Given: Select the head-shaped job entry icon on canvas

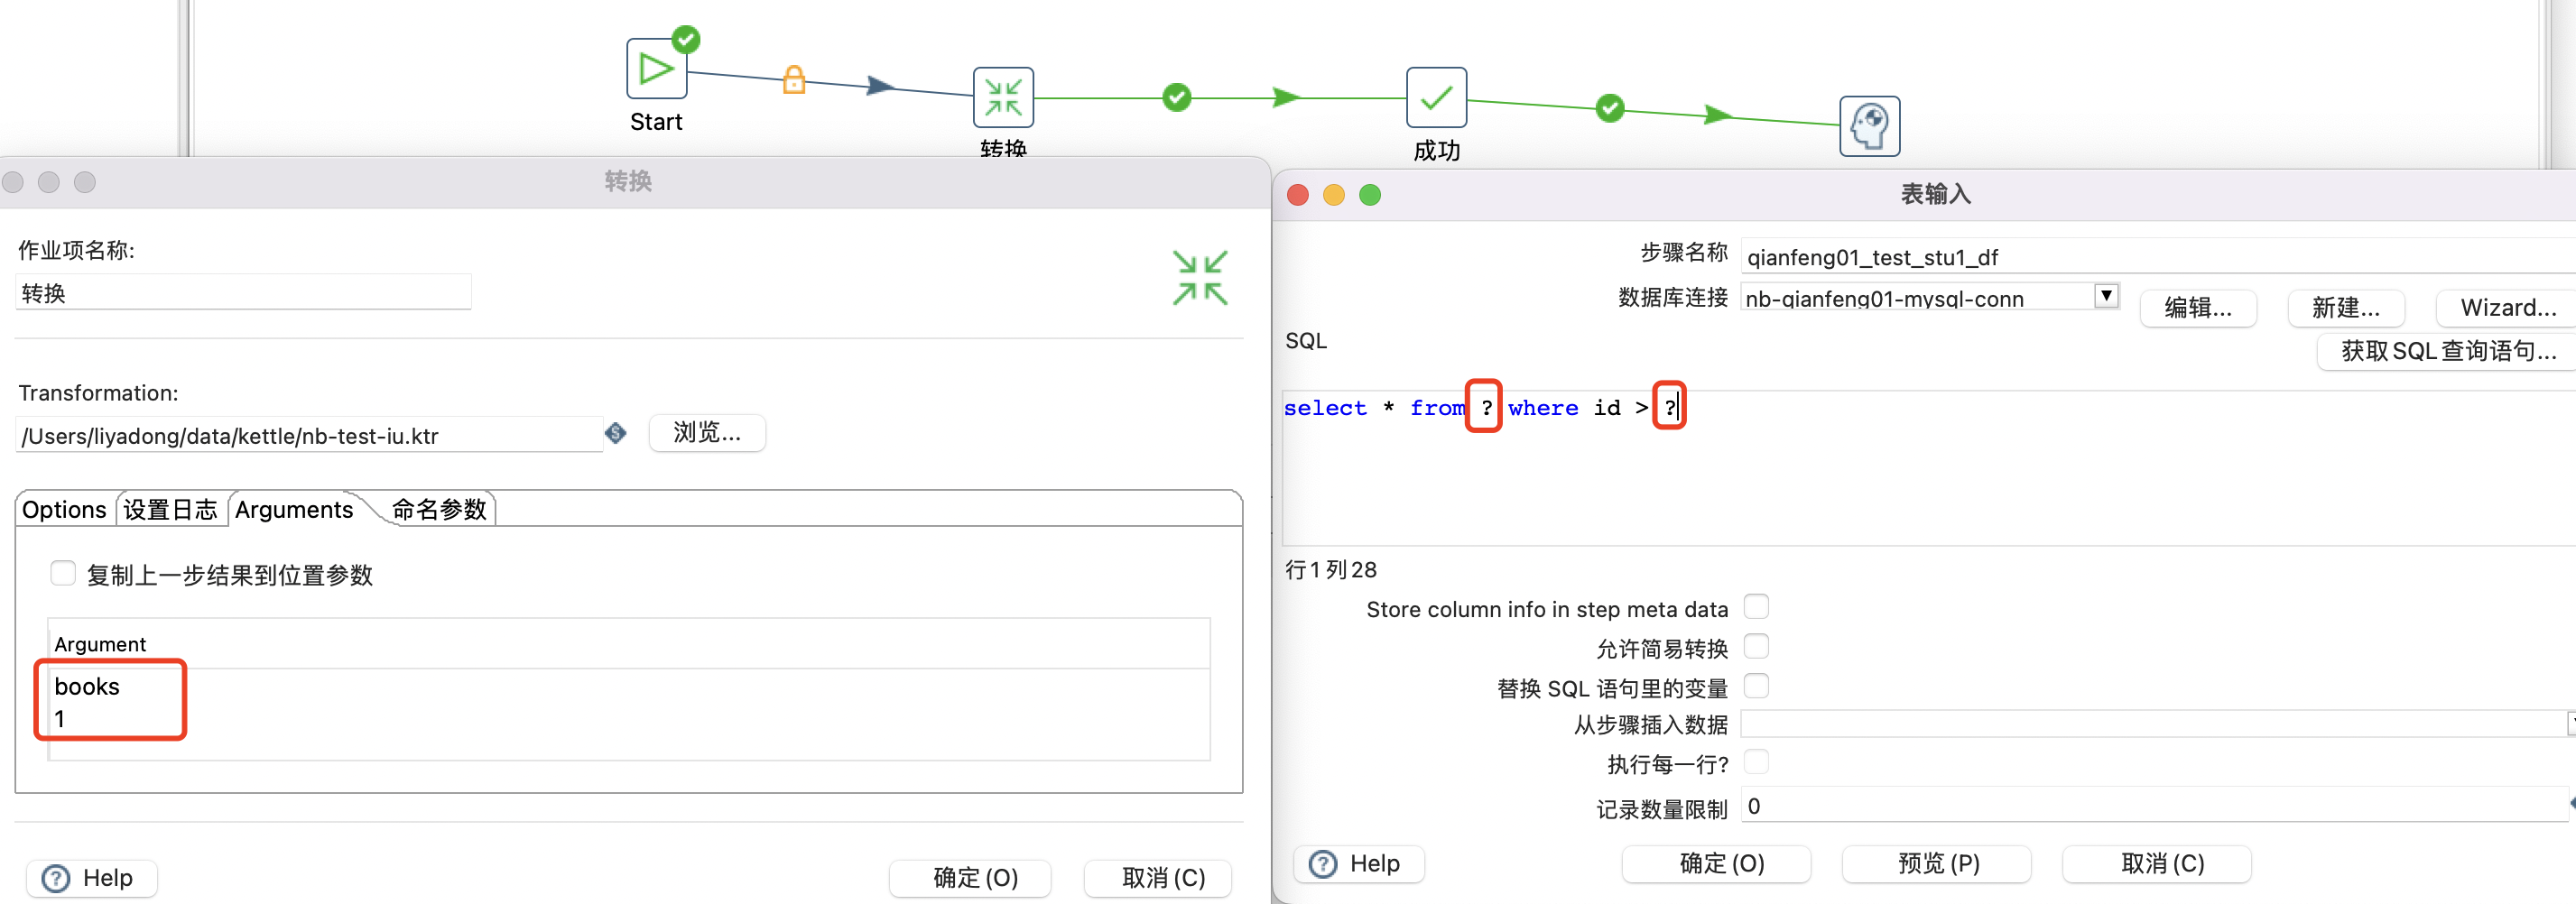Looking at the screenshot, I should [1869, 126].
